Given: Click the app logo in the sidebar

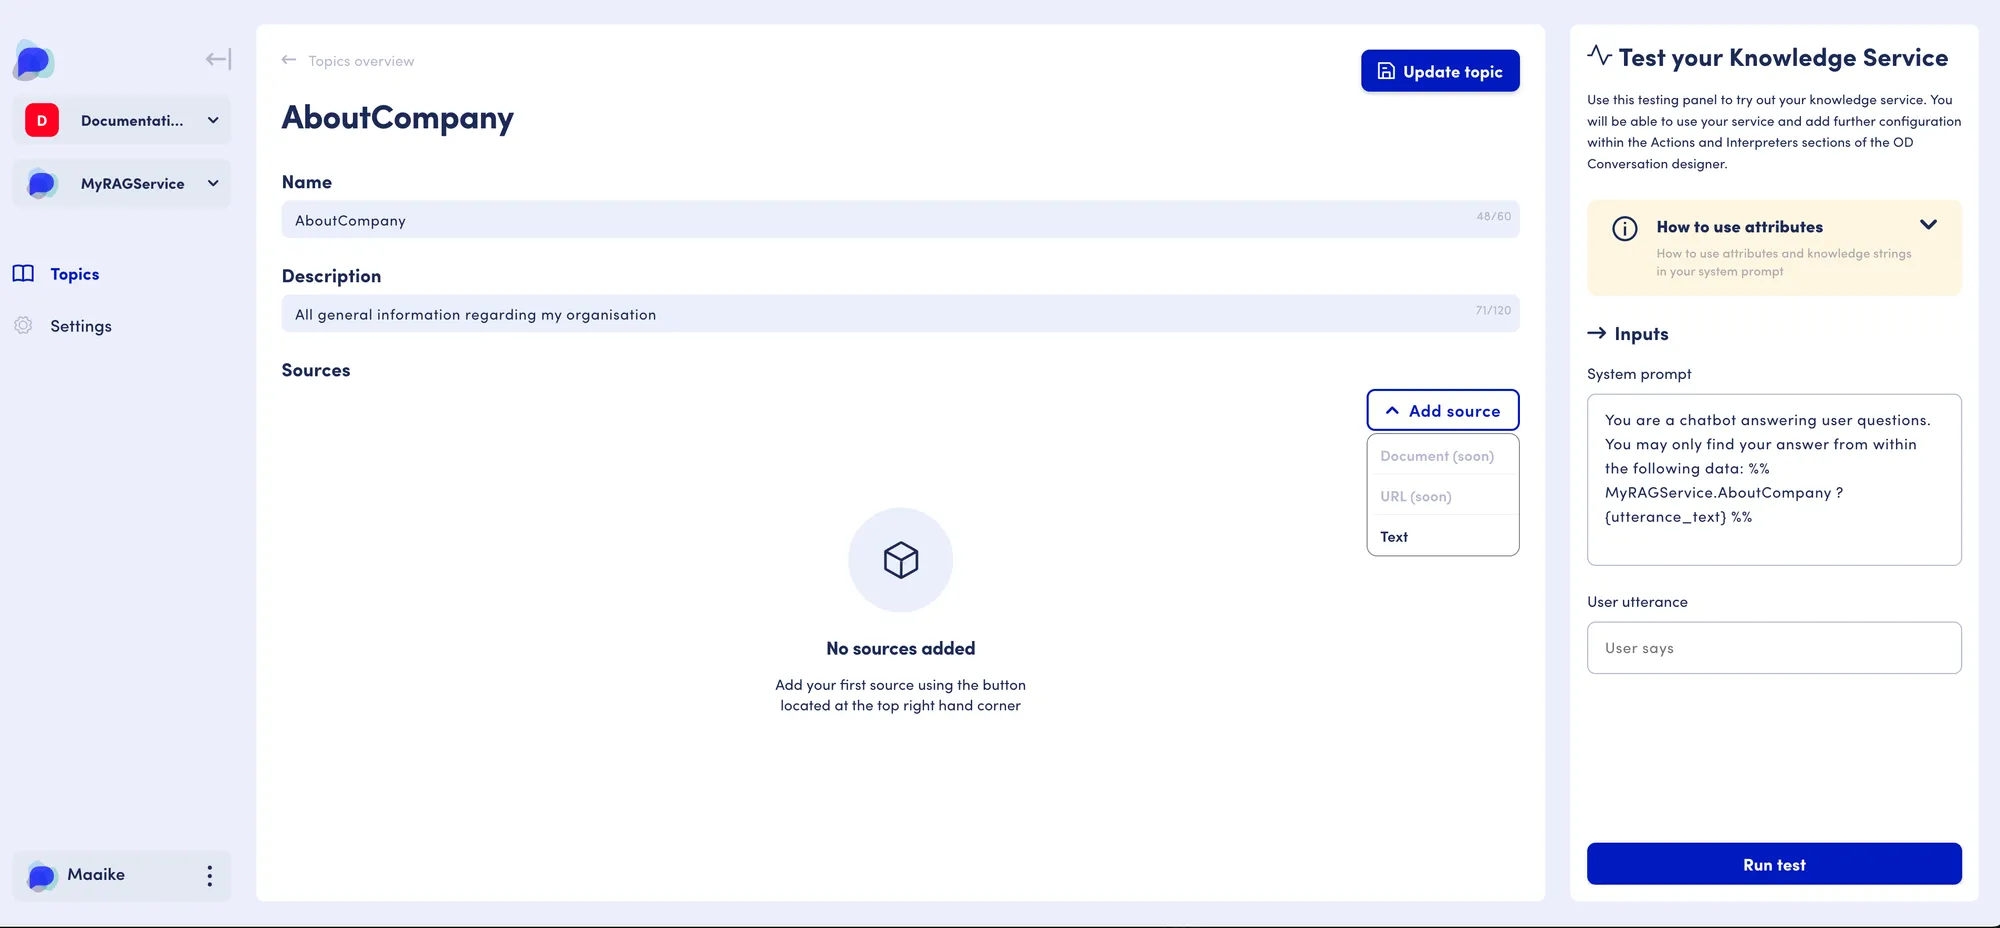Looking at the screenshot, I should (34, 61).
